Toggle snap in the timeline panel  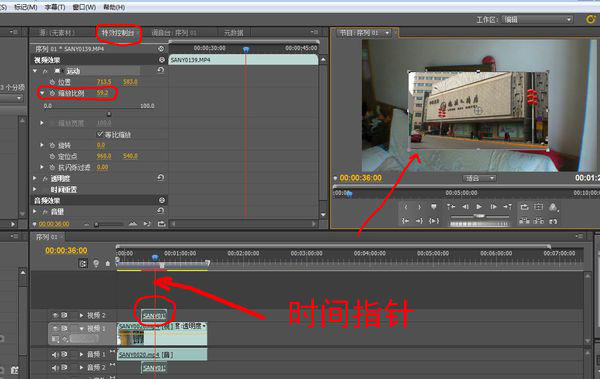83,263
